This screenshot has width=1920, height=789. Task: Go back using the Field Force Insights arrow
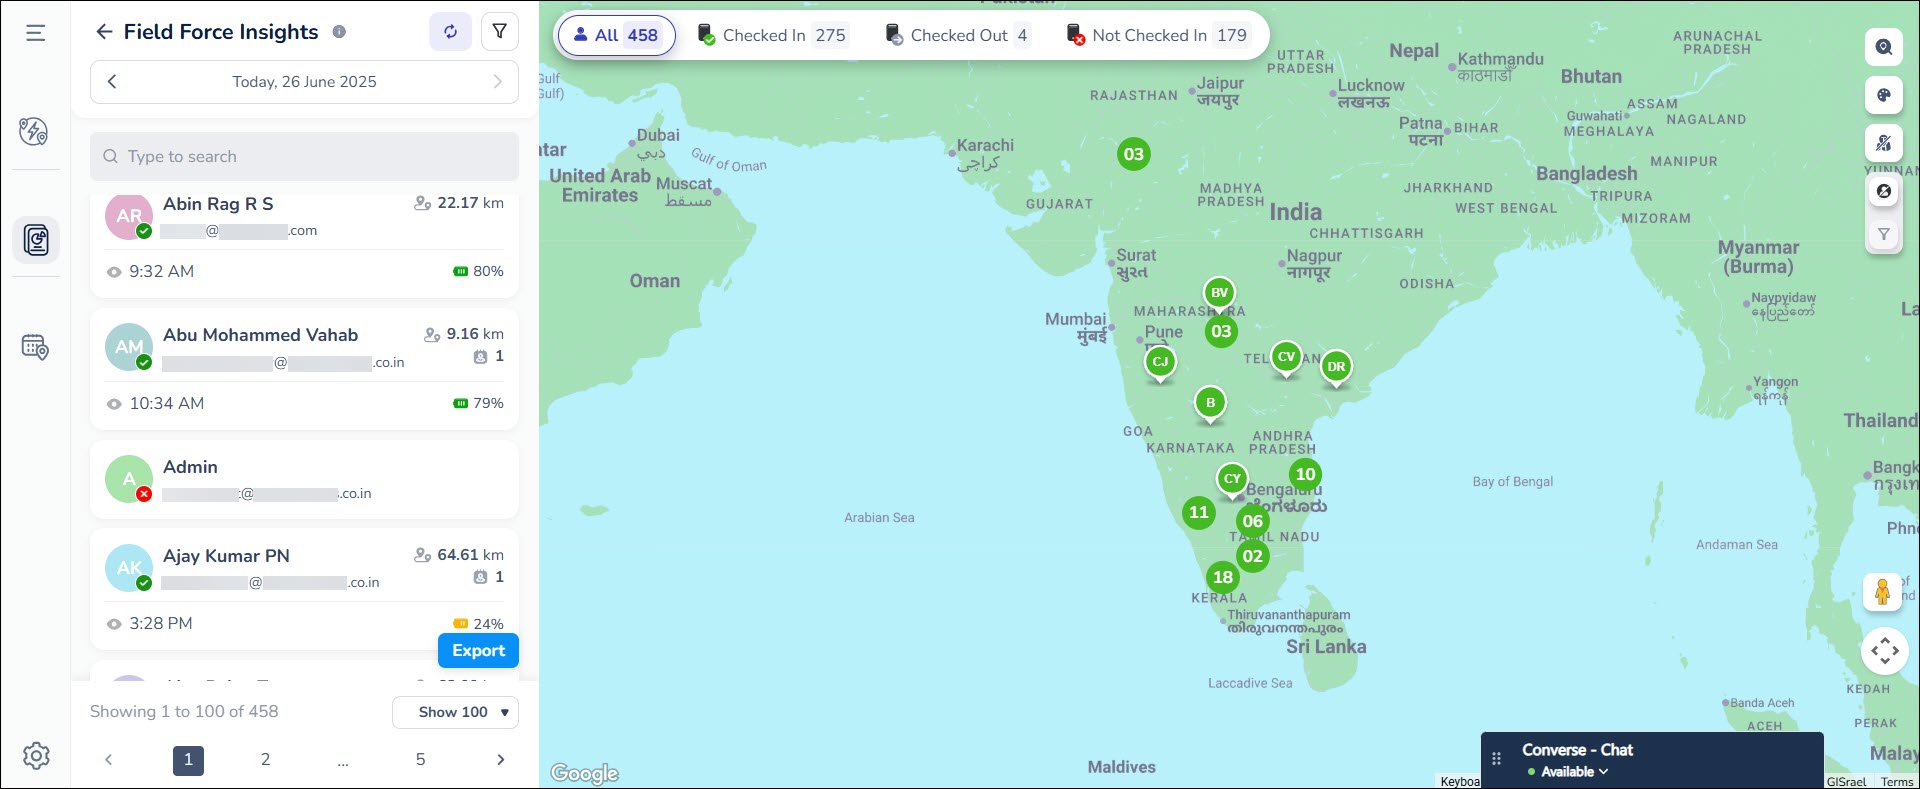104,32
